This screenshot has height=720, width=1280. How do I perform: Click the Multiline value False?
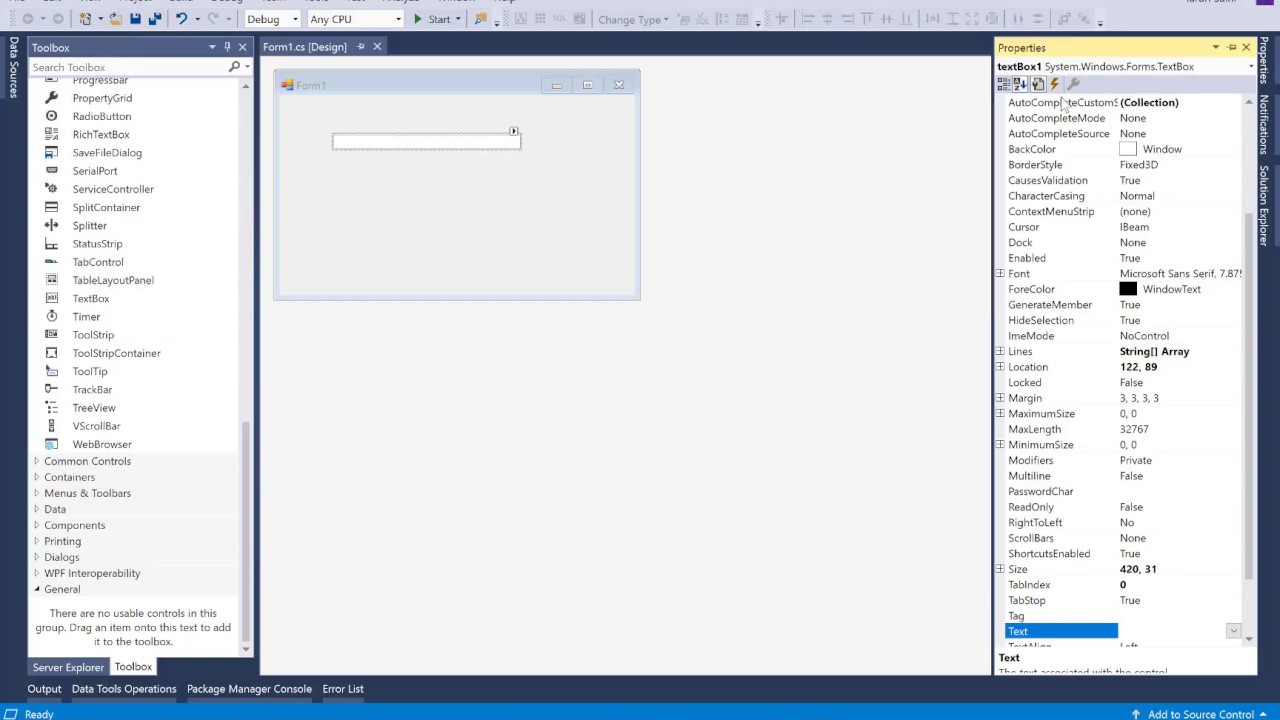[1131, 476]
